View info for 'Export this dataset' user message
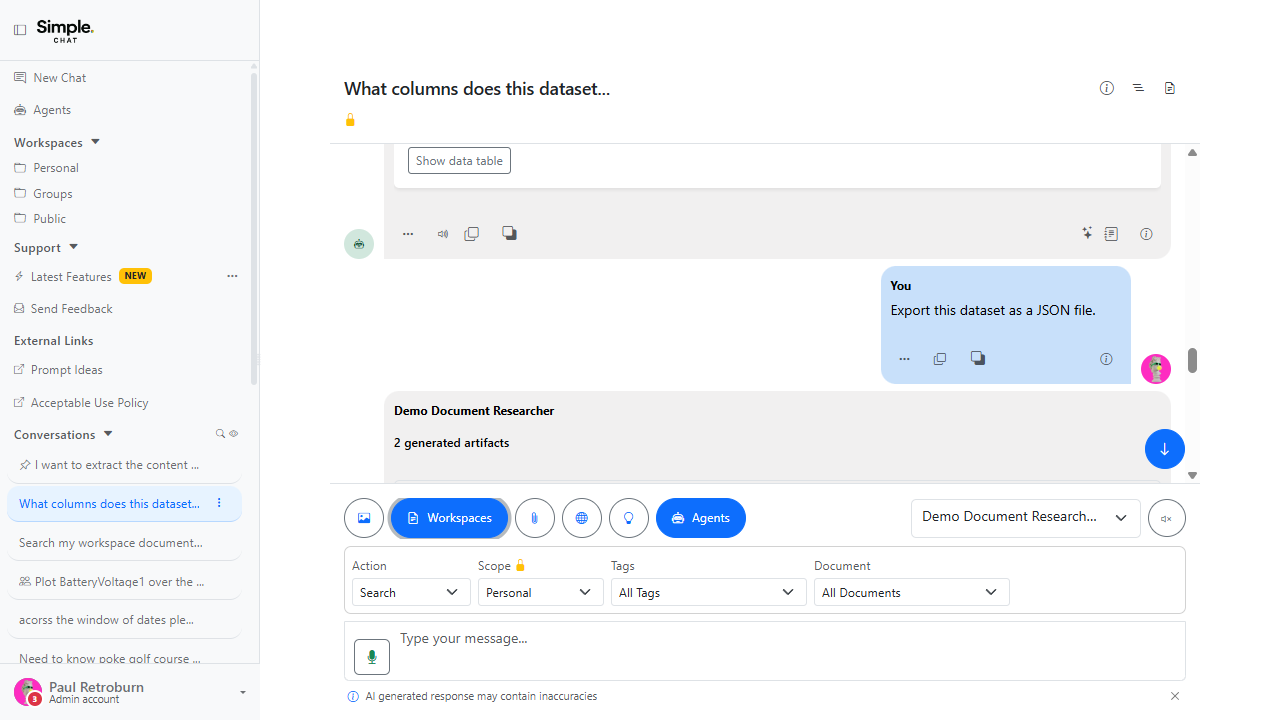Image resolution: width=1280 pixels, height=720 pixels. (1106, 359)
